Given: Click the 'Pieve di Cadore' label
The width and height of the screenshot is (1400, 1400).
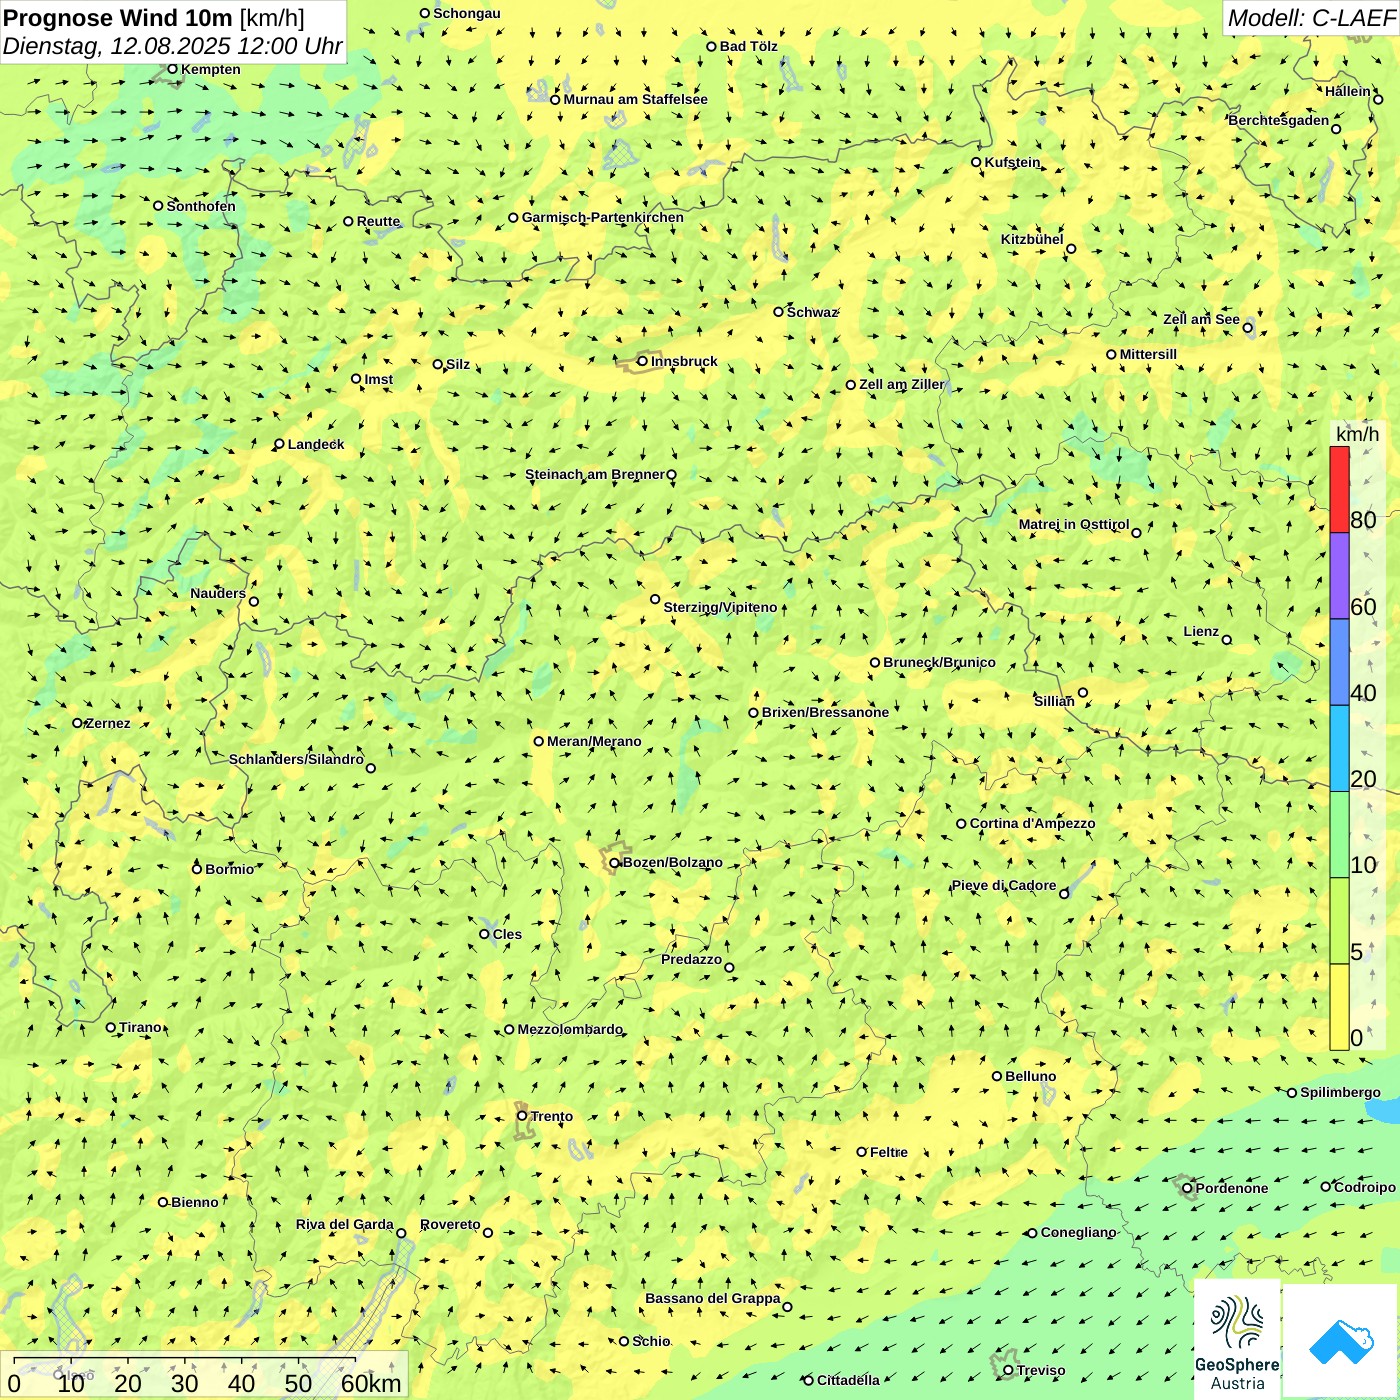Looking at the screenshot, I should pos(1004,885).
